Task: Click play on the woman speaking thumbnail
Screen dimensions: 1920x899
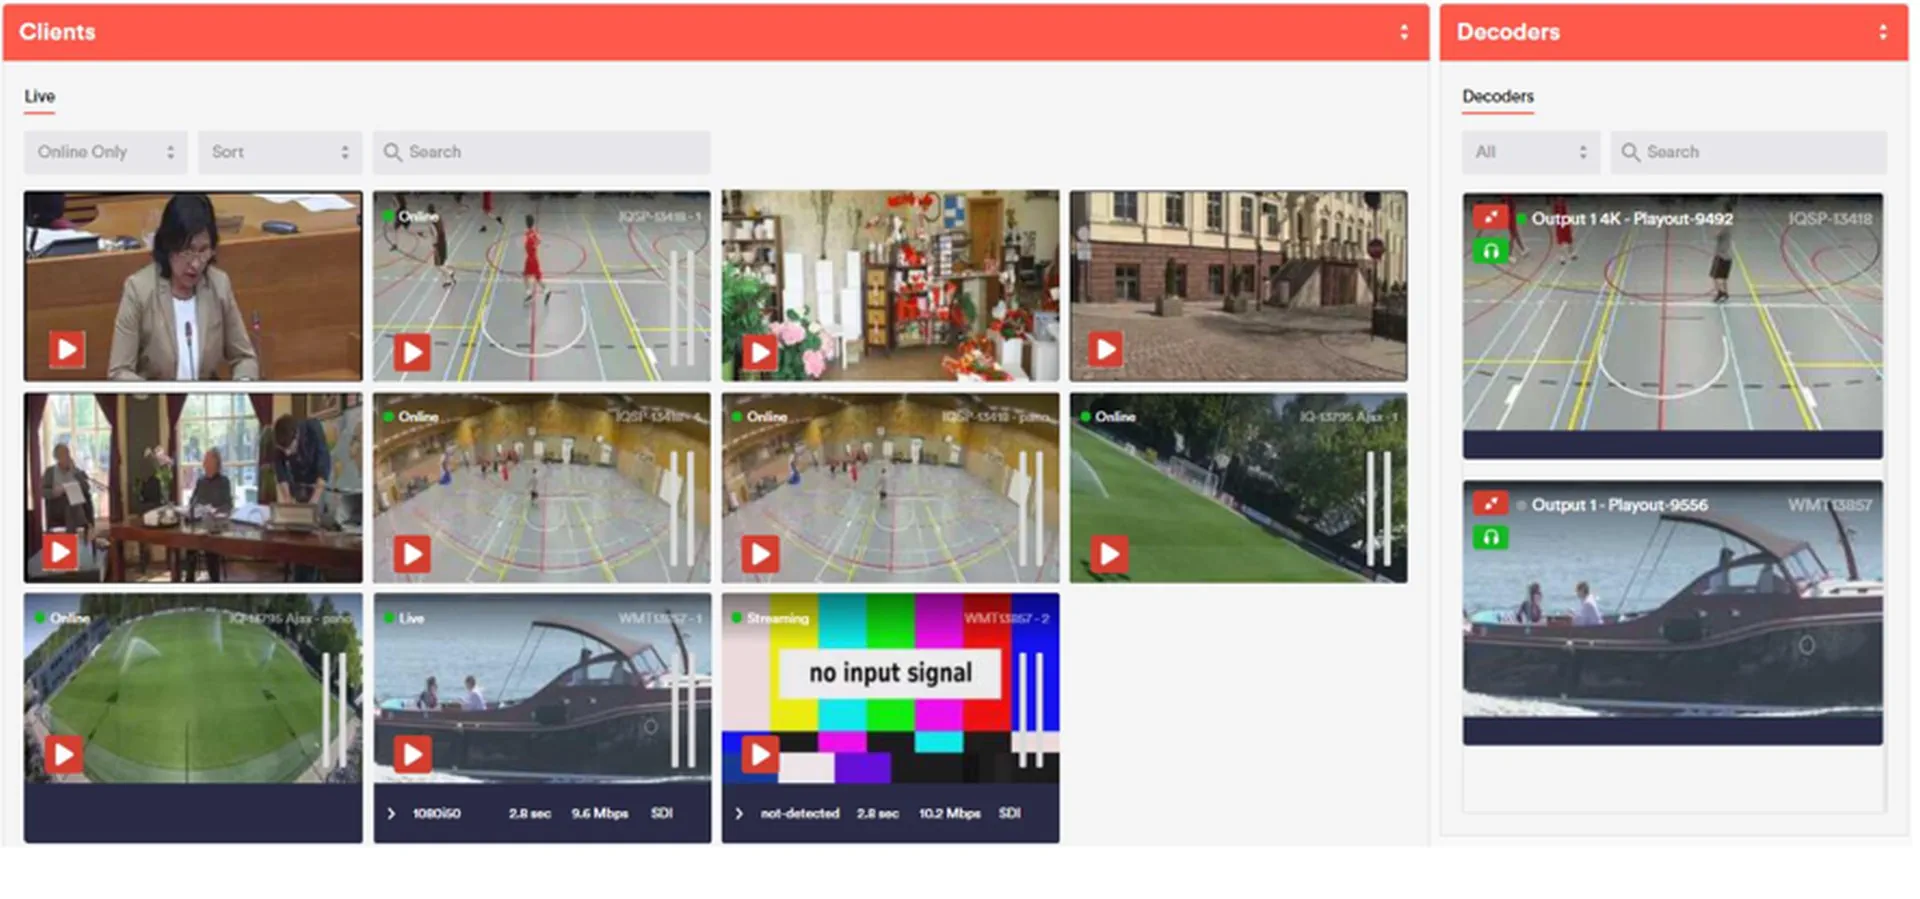Action: (67, 349)
